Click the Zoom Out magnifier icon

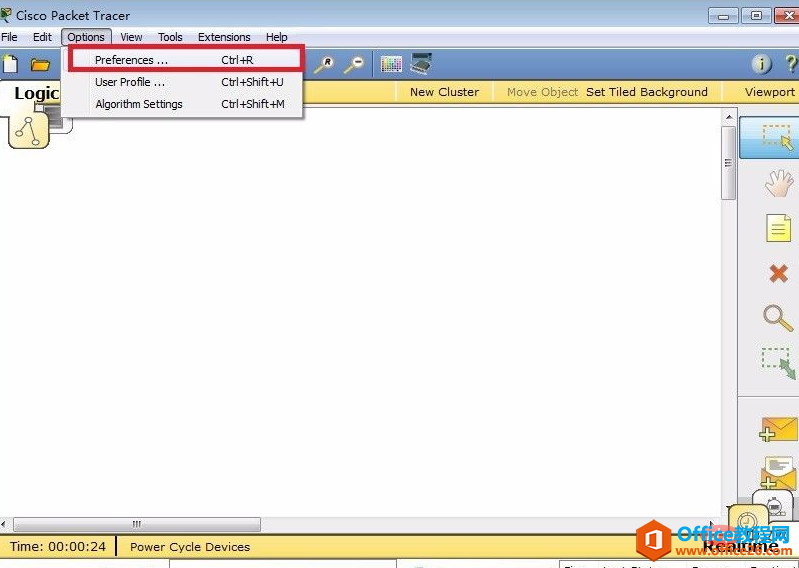pos(353,65)
